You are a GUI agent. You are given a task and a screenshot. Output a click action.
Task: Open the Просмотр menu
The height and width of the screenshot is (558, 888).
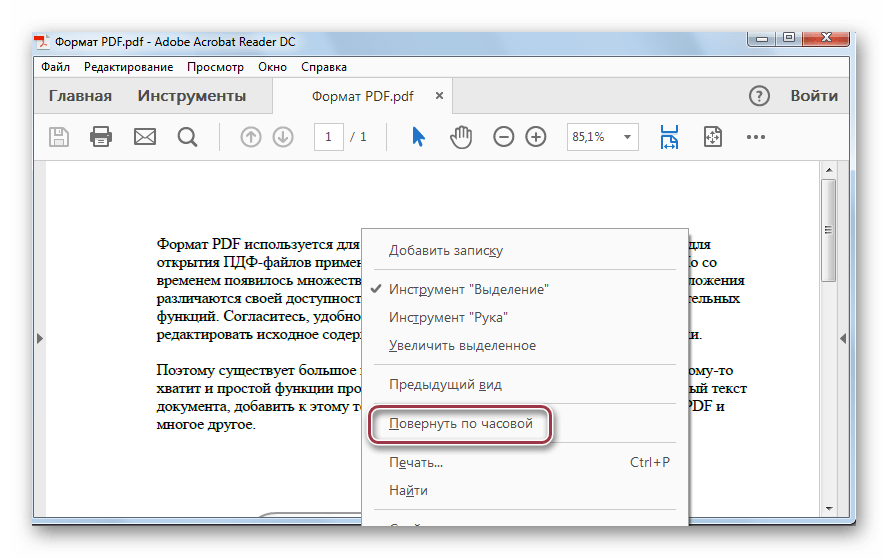pyautogui.click(x=215, y=67)
